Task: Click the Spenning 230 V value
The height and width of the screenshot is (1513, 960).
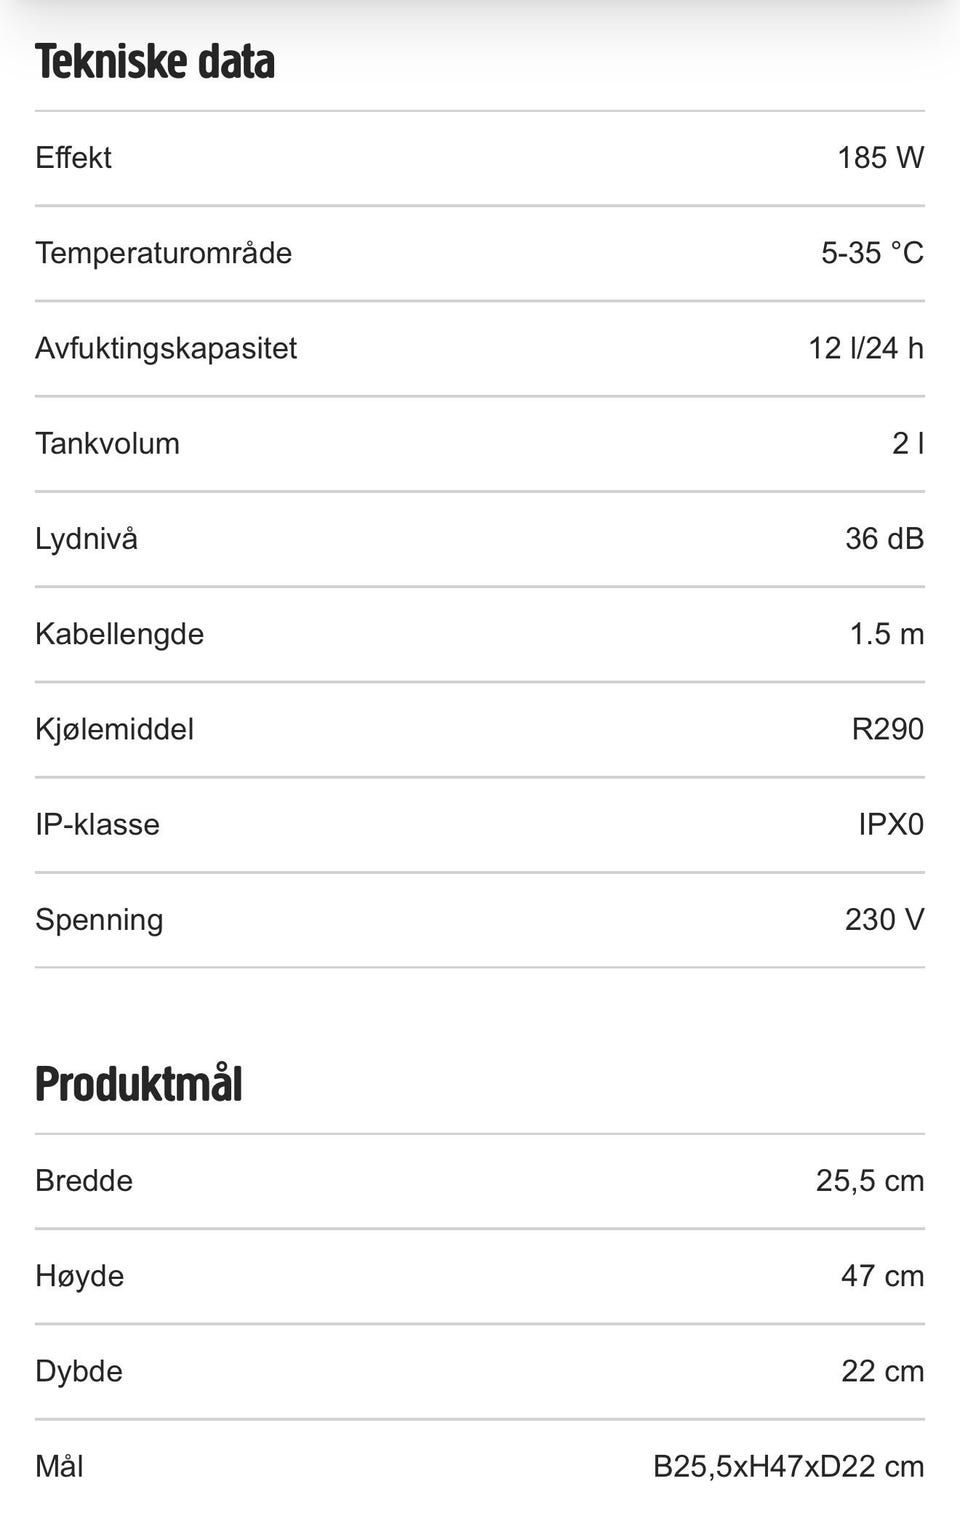Action: (884, 920)
